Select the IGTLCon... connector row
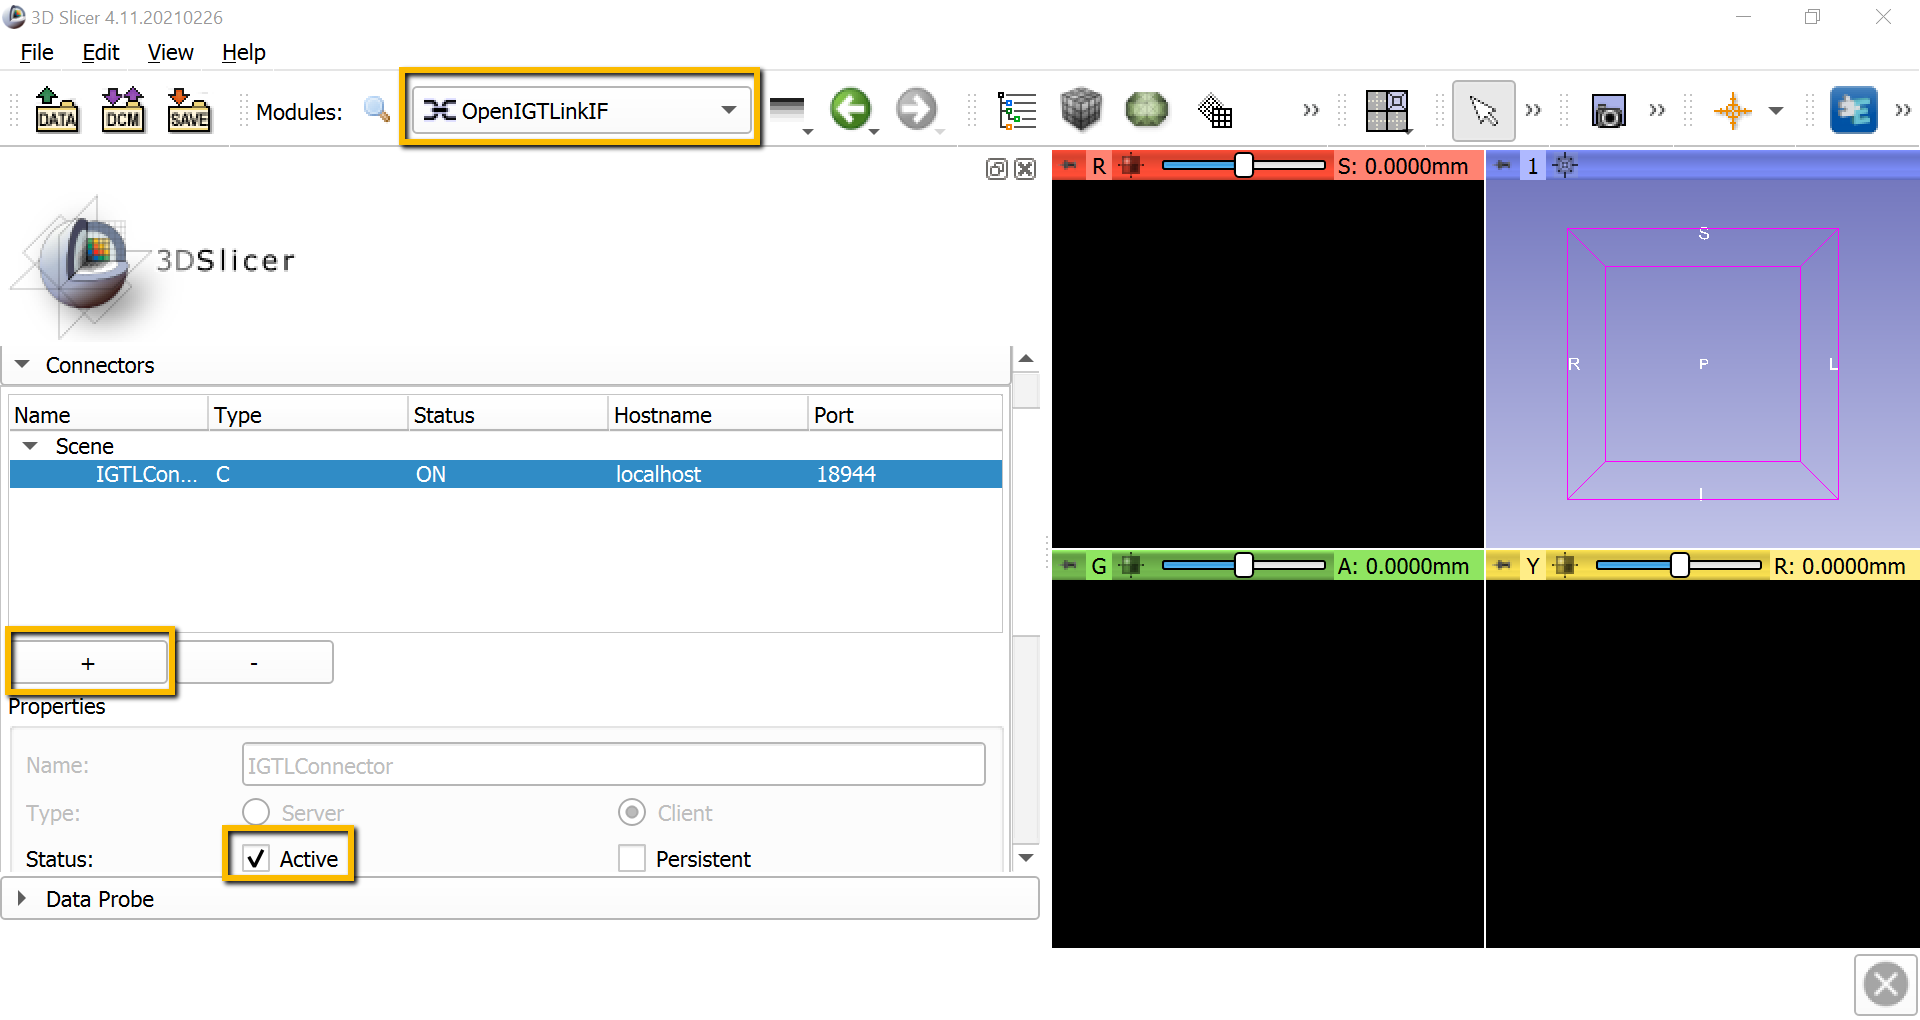 pyautogui.click(x=506, y=474)
